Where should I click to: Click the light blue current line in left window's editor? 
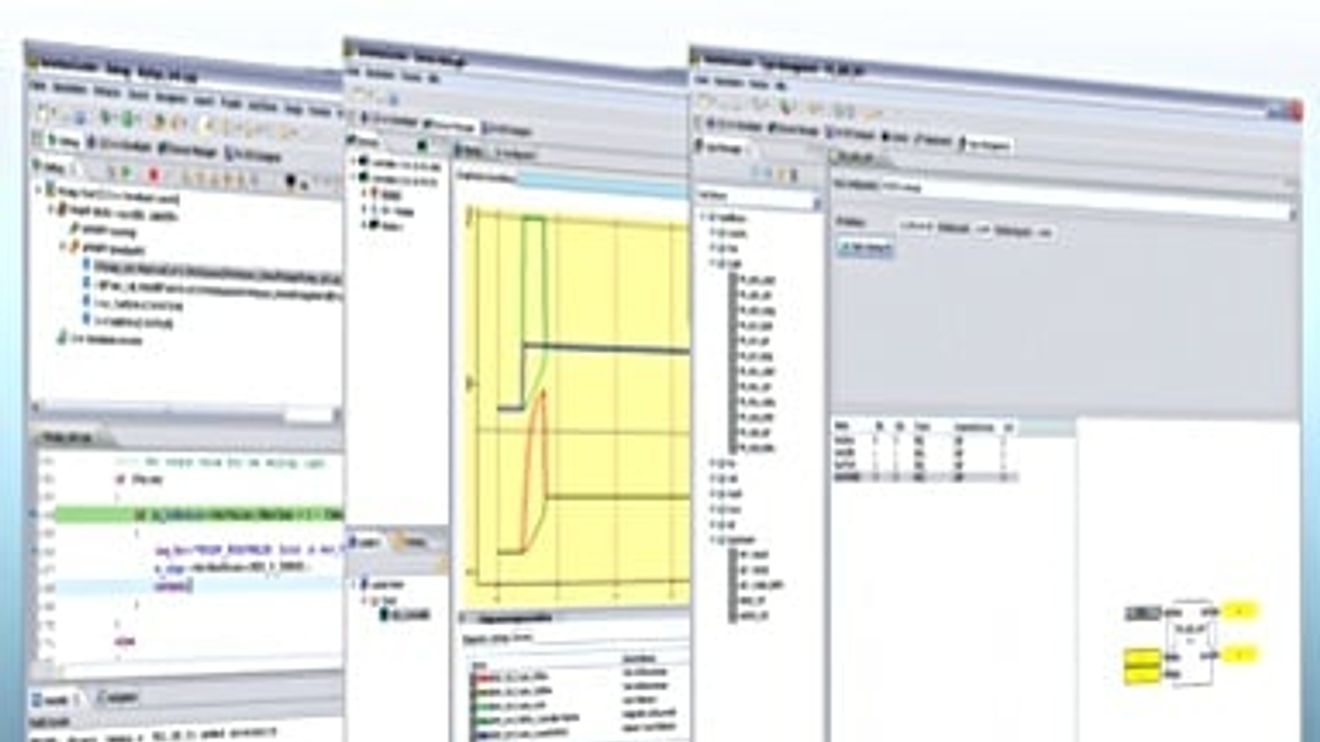pos(198,585)
